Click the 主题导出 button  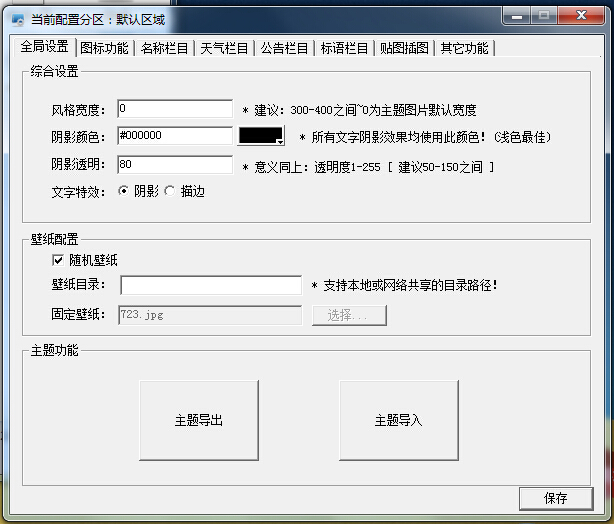pyautogui.click(x=199, y=420)
